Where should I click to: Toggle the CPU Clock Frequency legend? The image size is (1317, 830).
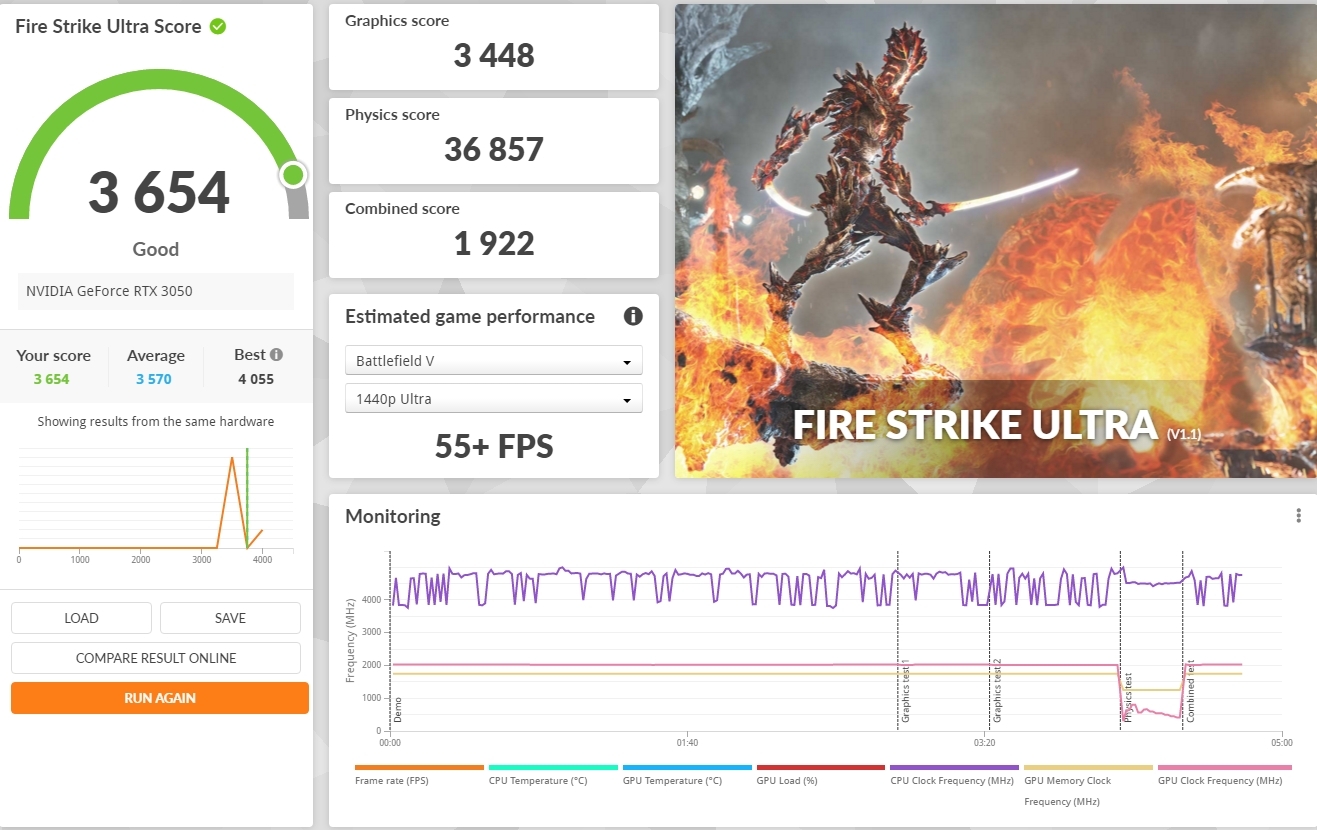954,775
